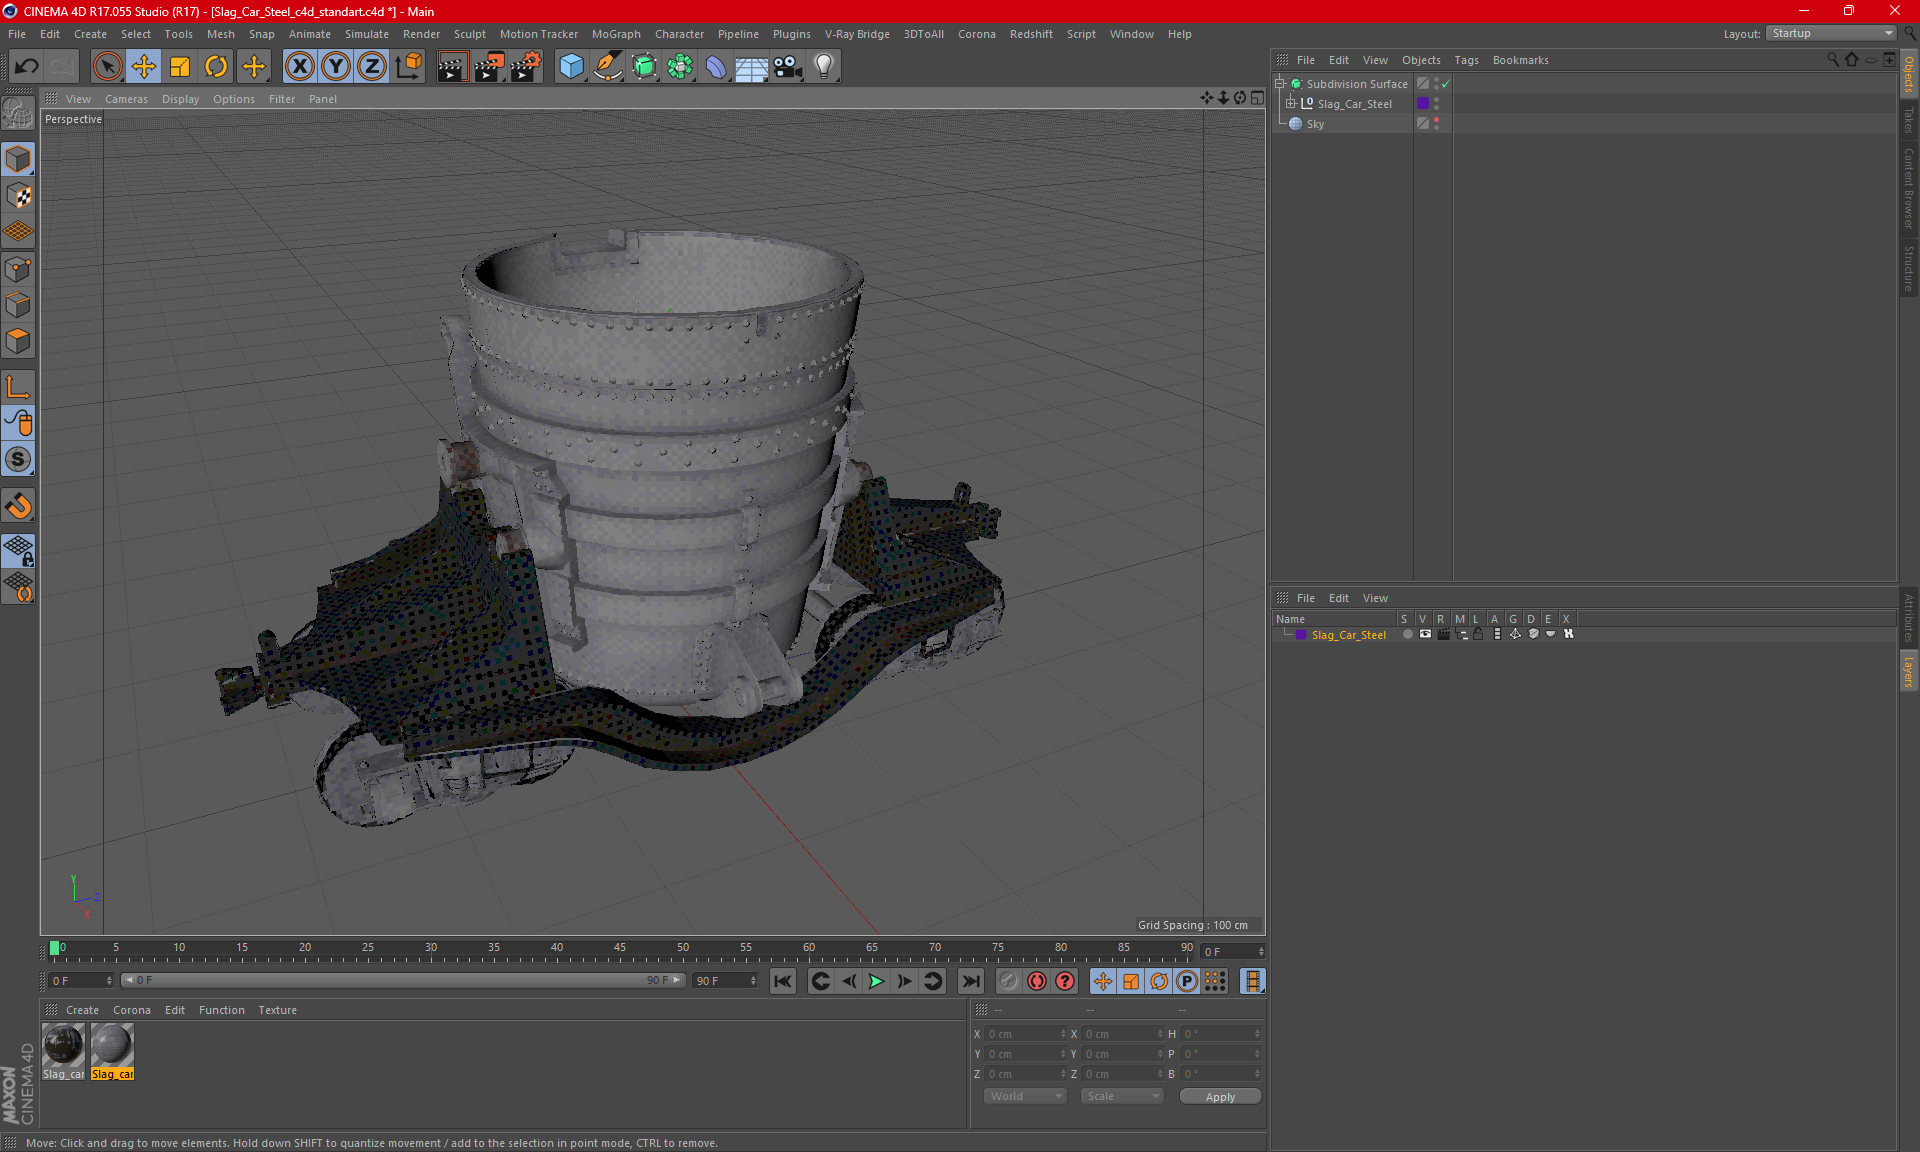1920x1152 pixels.
Task: Activate the Rotate tool icon
Action: 216,67
